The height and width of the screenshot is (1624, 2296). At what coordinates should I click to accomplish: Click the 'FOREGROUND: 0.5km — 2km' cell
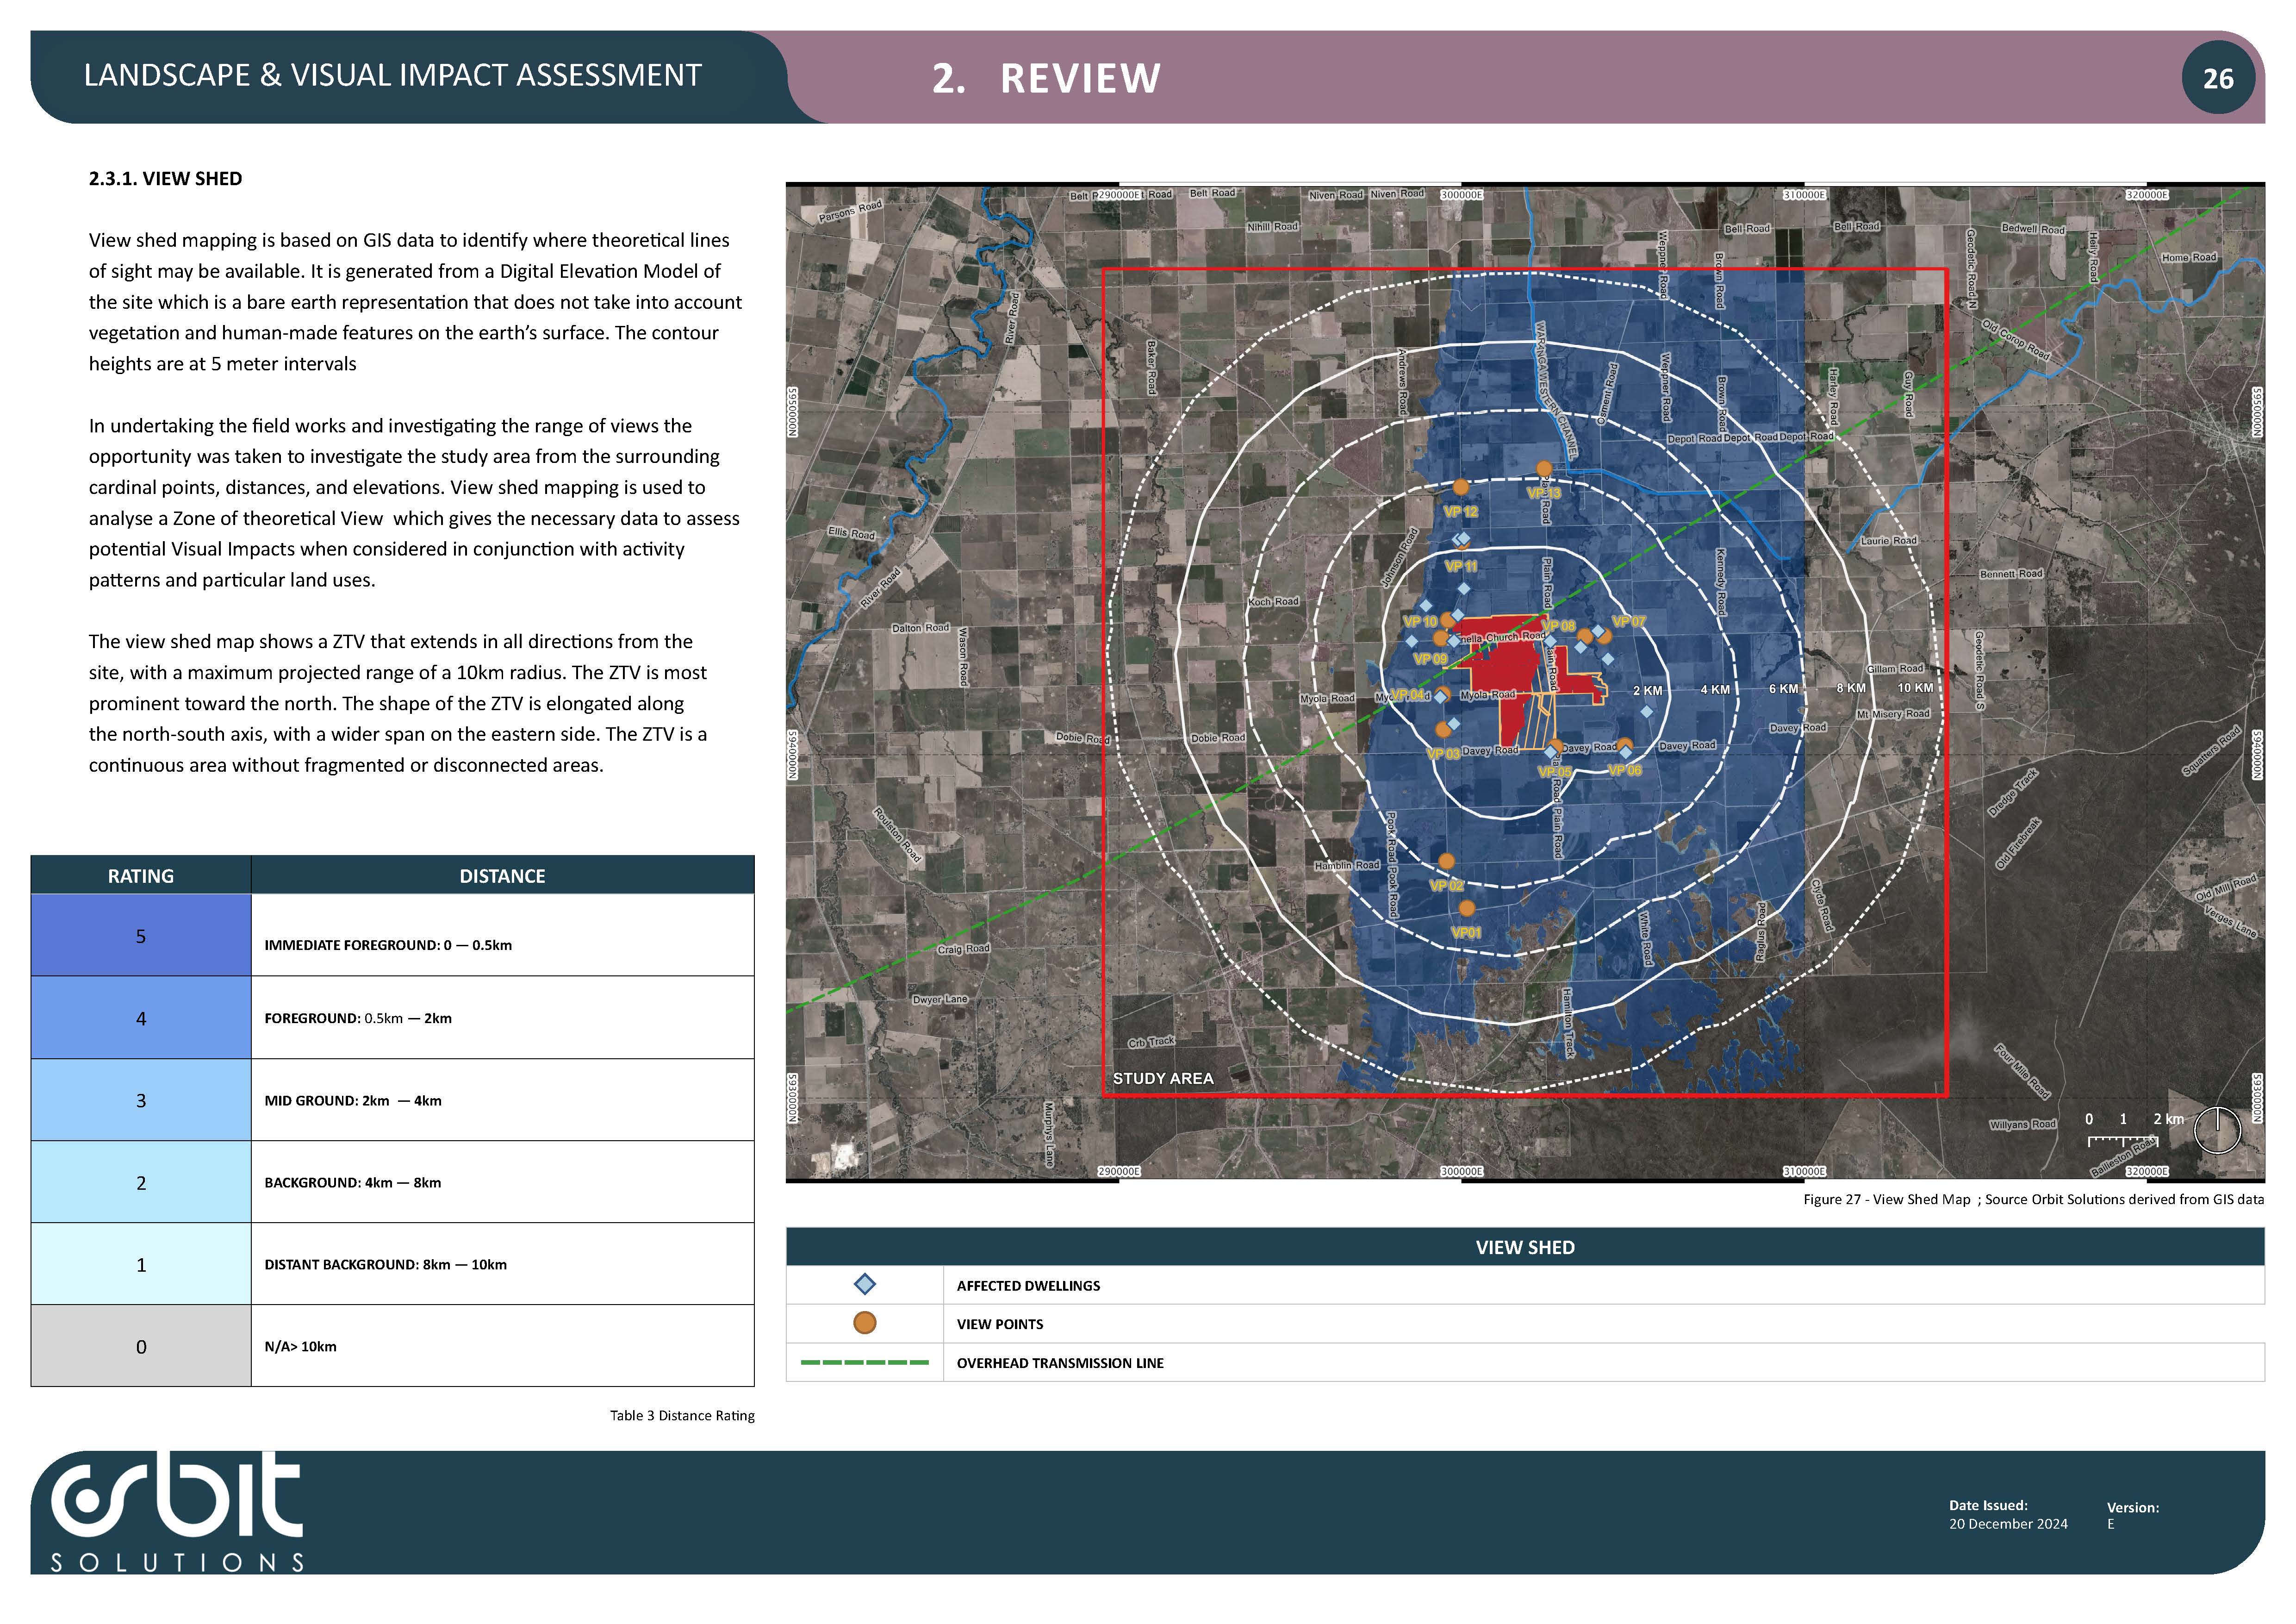(502, 1018)
